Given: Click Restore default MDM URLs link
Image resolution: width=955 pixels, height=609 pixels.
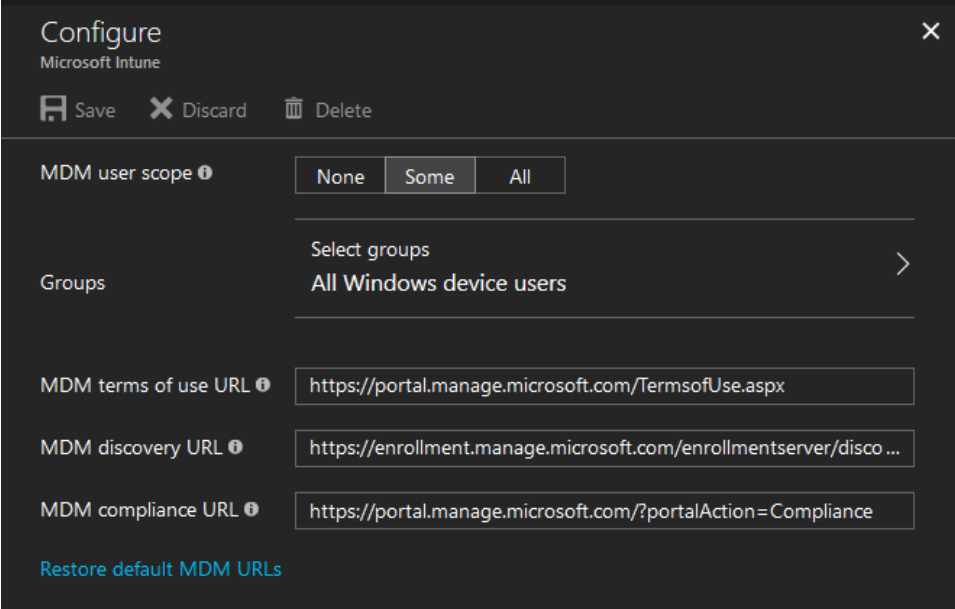Looking at the screenshot, I should pyautogui.click(x=161, y=569).
